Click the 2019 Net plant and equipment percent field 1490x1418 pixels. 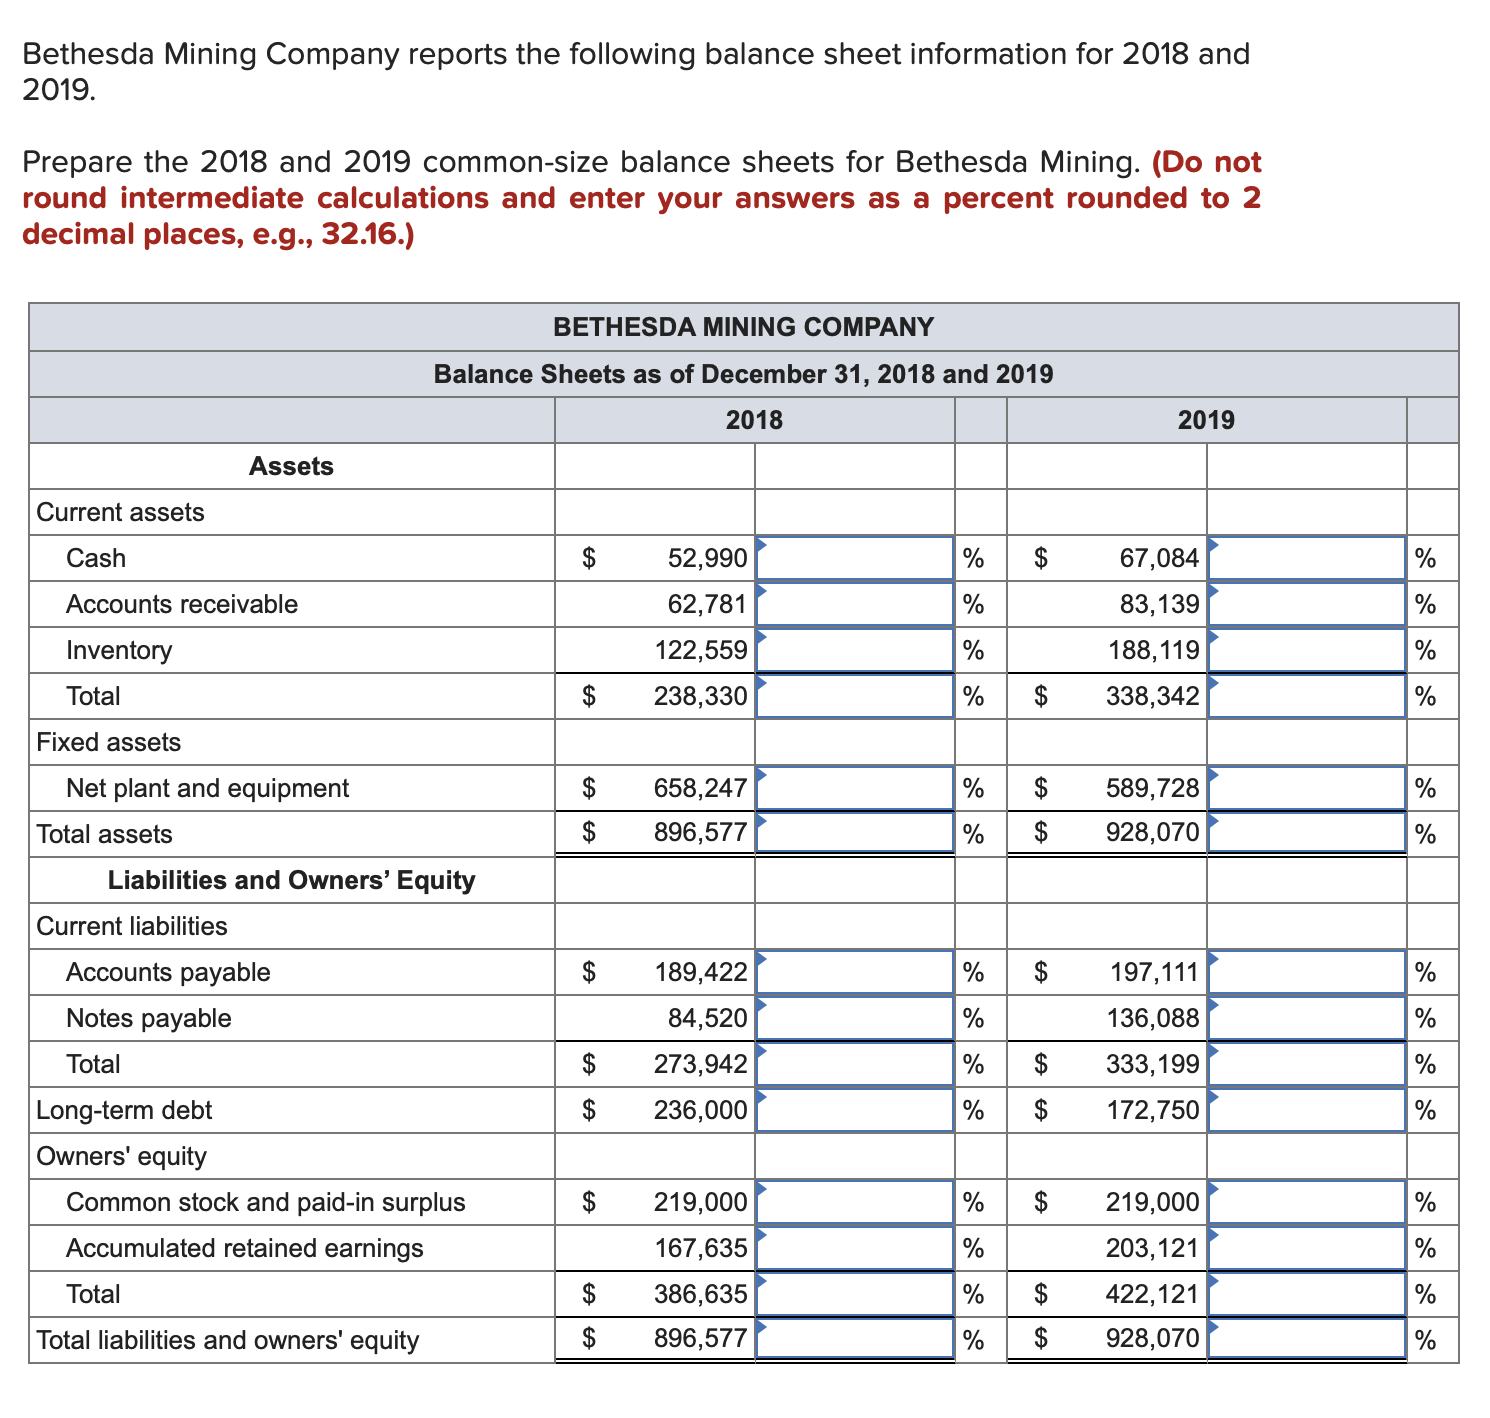[x=1307, y=788]
